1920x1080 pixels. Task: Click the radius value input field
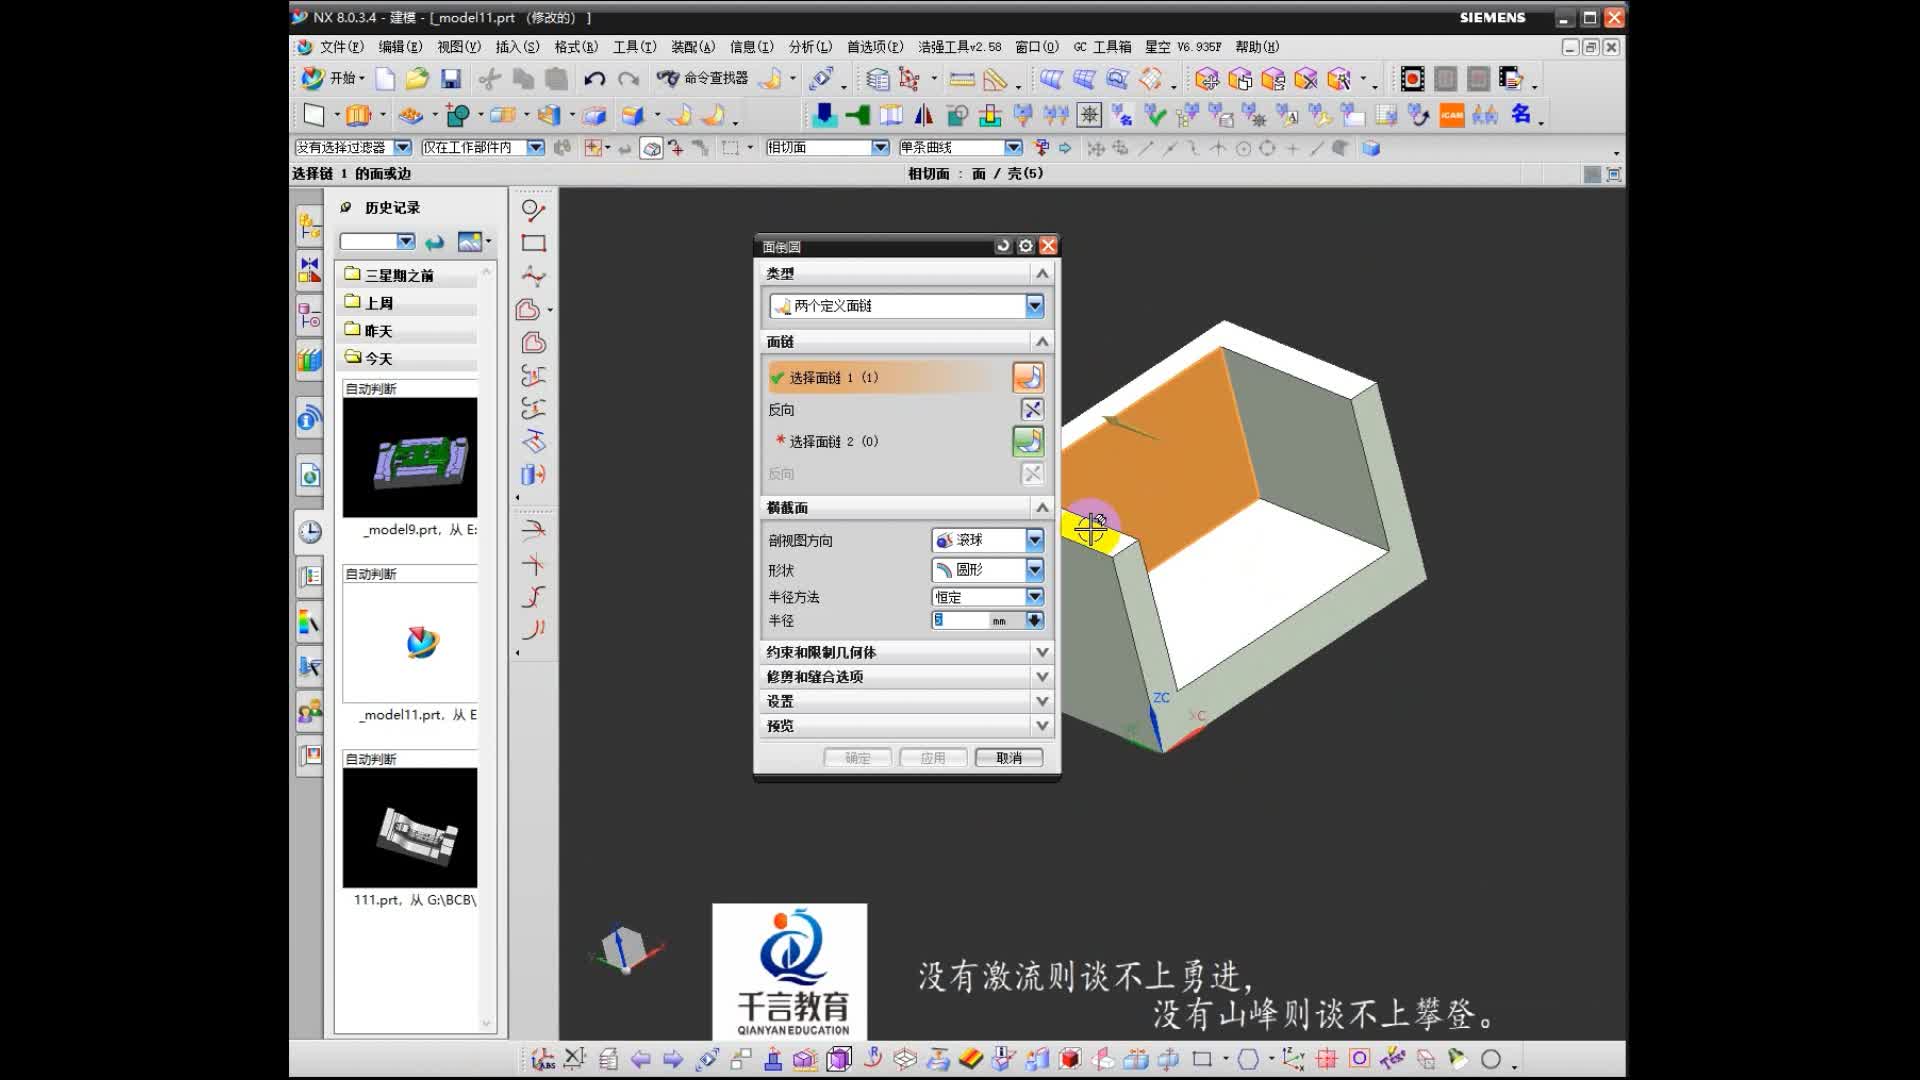[960, 620]
